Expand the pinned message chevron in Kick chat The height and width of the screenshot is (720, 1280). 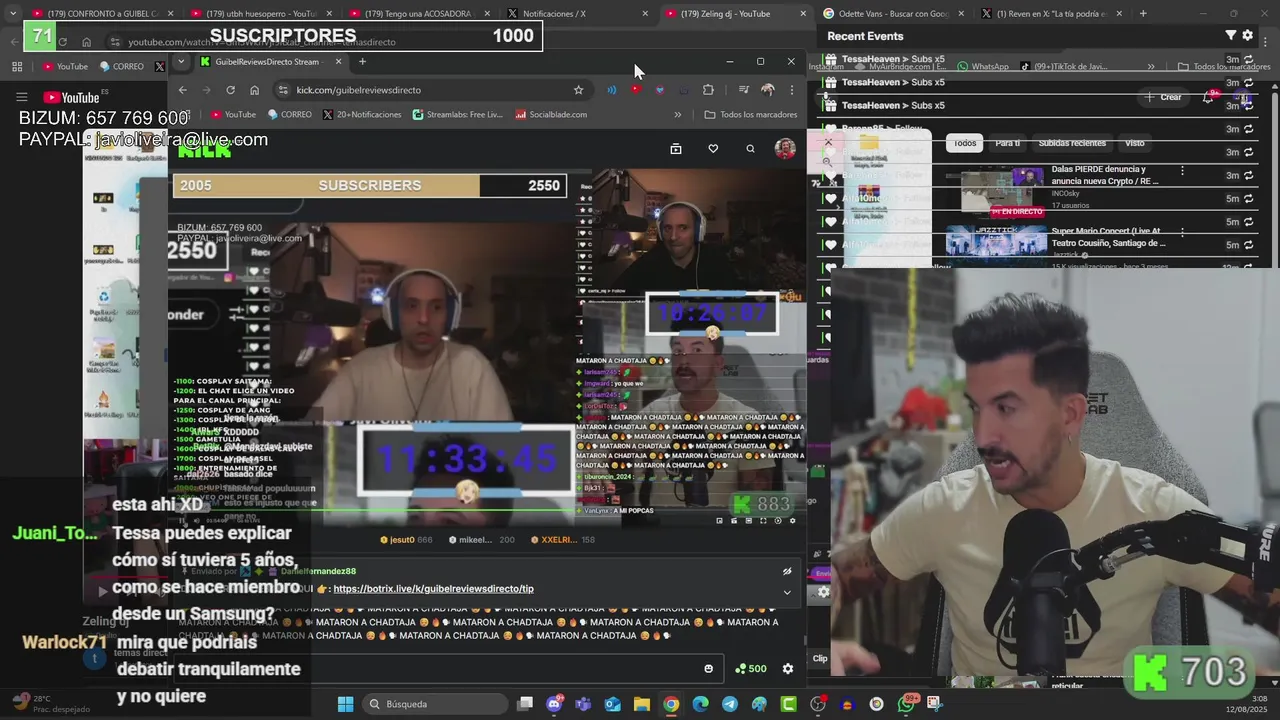tap(787, 592)
